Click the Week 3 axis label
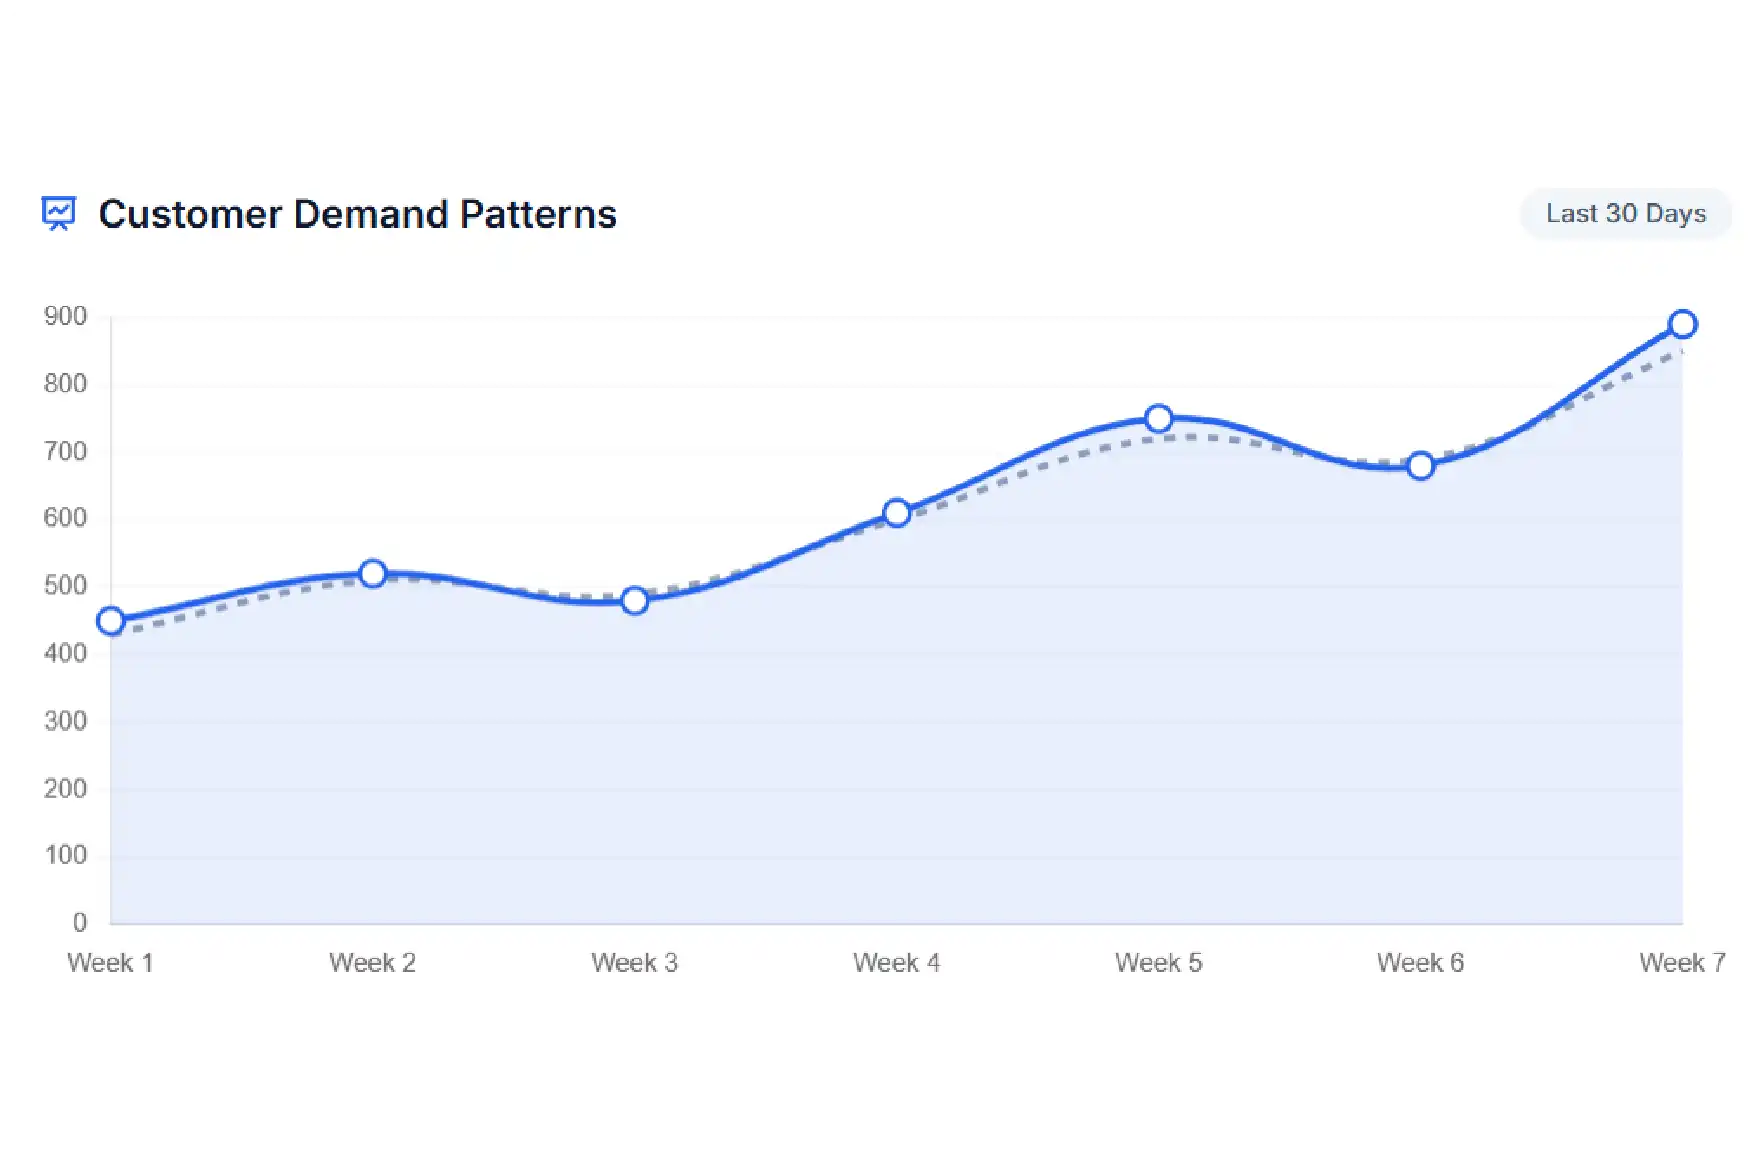Viewport: 1759px width, 1163px height. tap(634, 962)
